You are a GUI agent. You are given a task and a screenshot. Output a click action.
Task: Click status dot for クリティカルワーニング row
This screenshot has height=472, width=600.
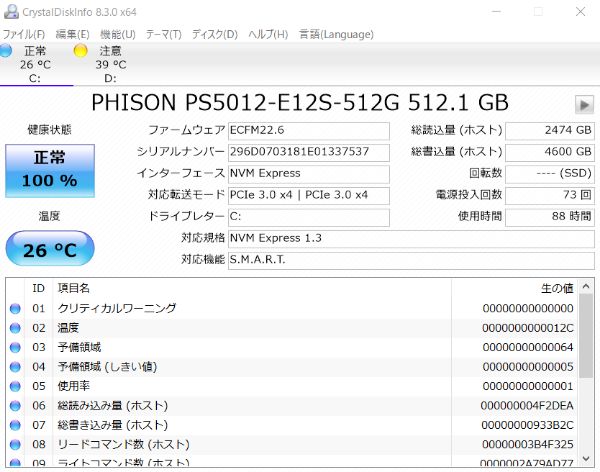(15, 309)
